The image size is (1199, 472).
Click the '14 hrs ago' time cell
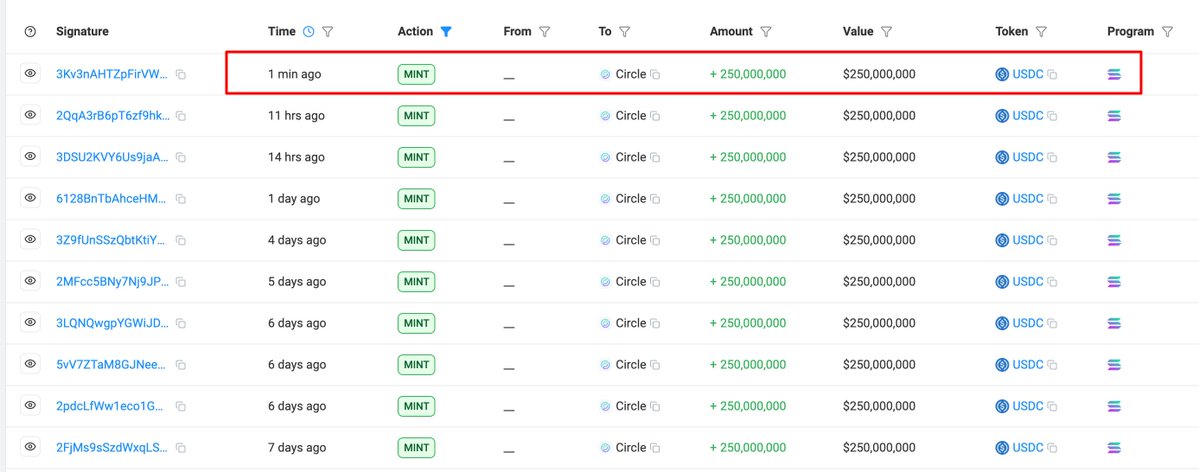[296, 157]
